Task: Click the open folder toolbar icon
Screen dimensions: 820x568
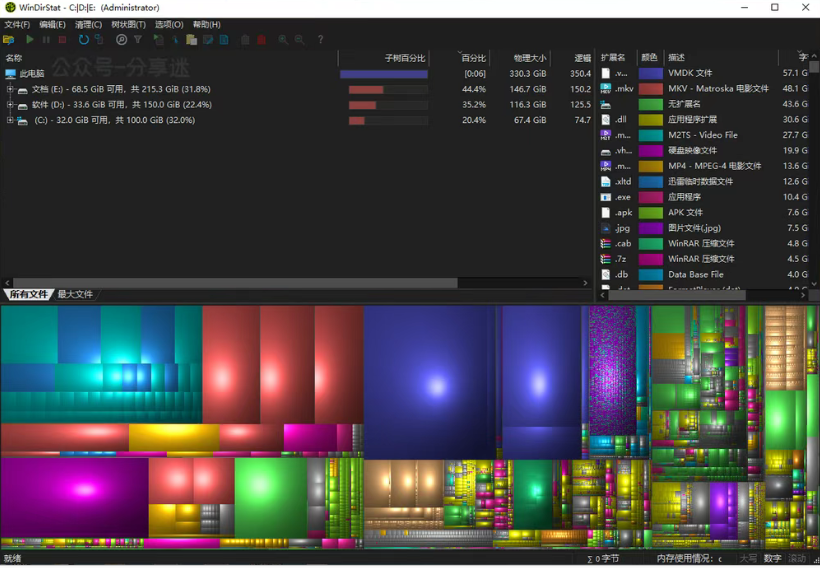Action: pos(9,40)
